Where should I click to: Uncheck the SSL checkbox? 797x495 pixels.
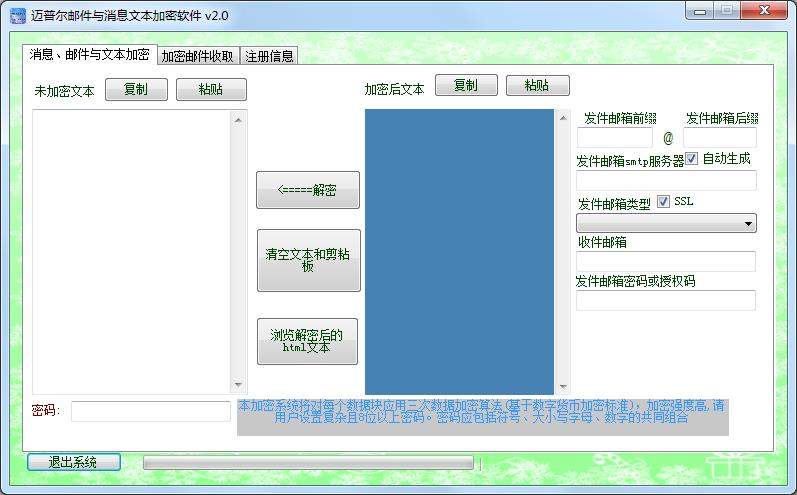pyautogui.click(x=664, y=201)
